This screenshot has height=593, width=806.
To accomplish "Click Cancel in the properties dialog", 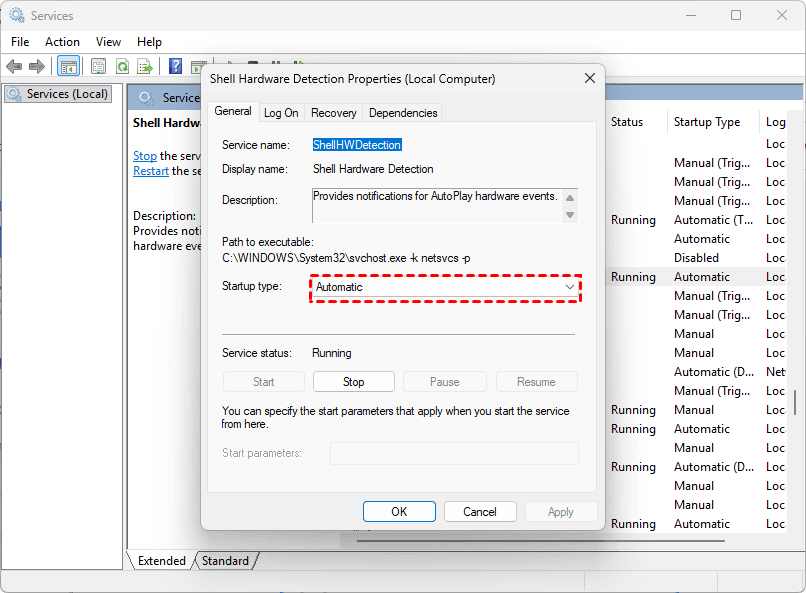I will pyautogui.click(x=480, y=511).
